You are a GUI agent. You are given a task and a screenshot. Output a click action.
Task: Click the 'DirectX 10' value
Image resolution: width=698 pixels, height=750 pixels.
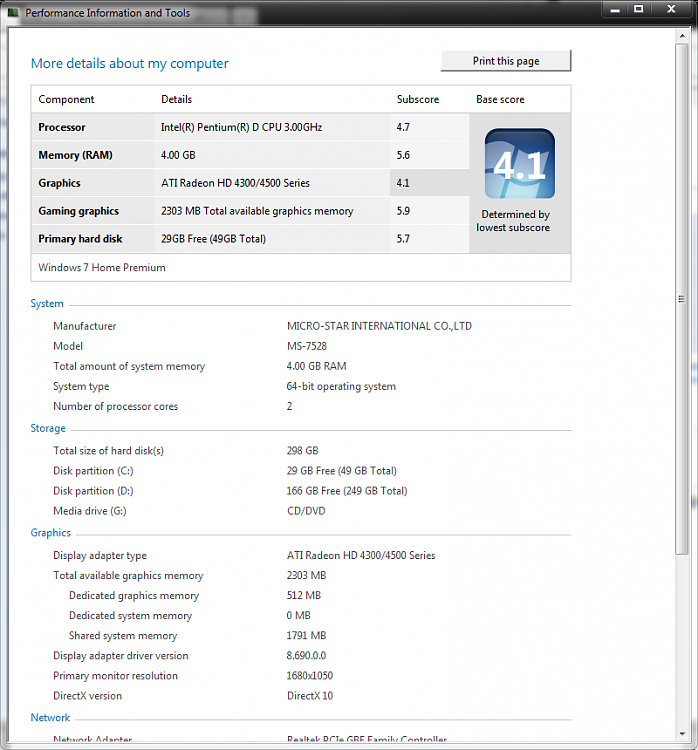tap(310, 696)
